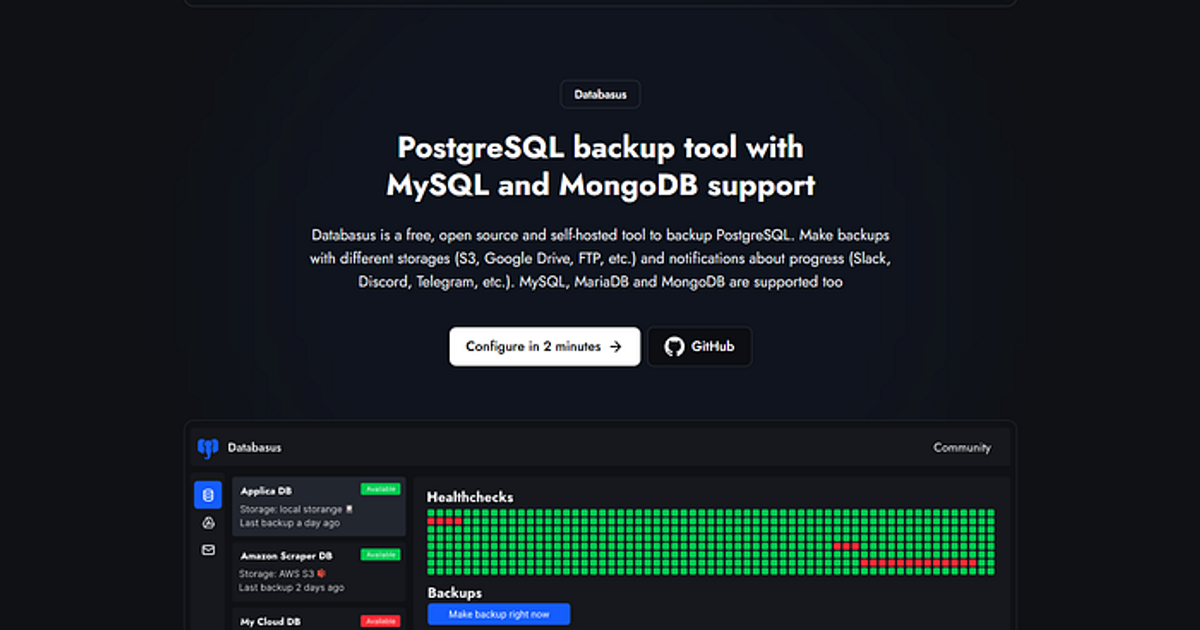Click the local storage icon on Applica DB

[x=349, y=509]
